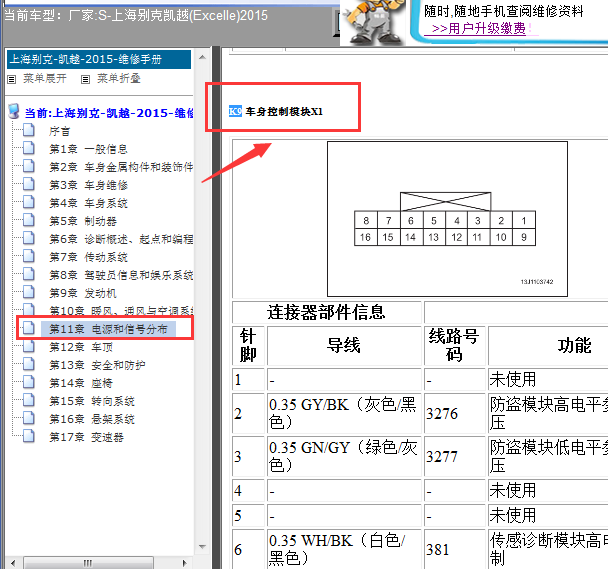The width and height of the screenshot is (608, 569).
Task: Open 第3章 车身维修
Action: (x=88, y=185)
